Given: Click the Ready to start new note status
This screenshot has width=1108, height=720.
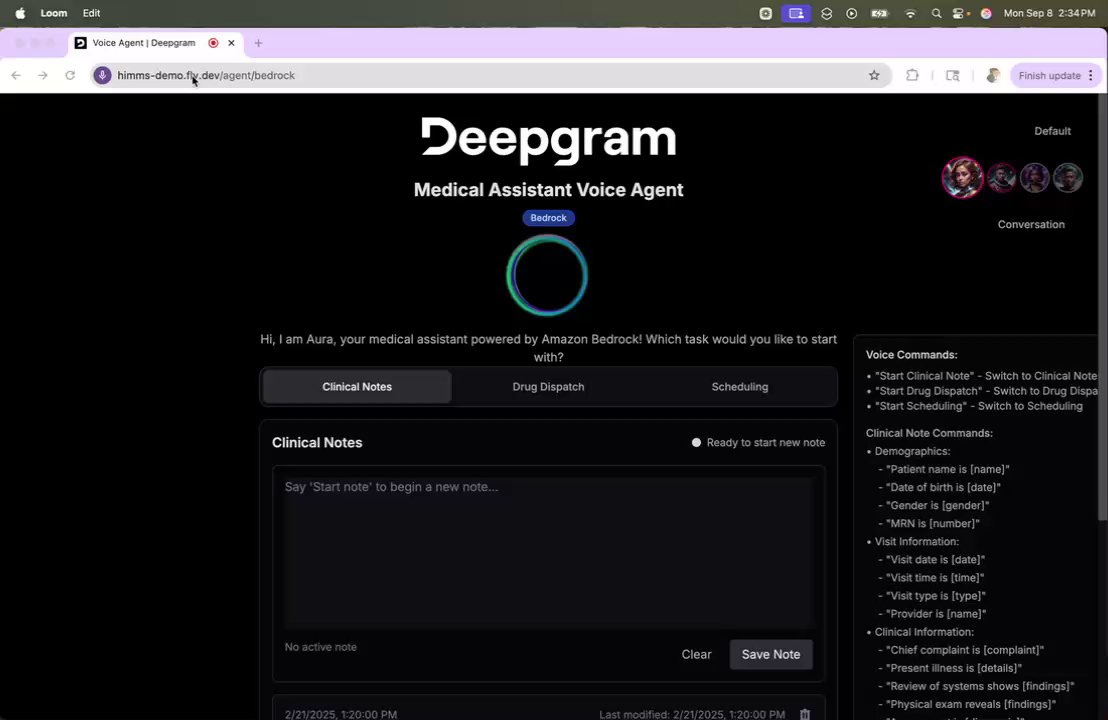Looking at the screenshot, I should click(758, 442).
